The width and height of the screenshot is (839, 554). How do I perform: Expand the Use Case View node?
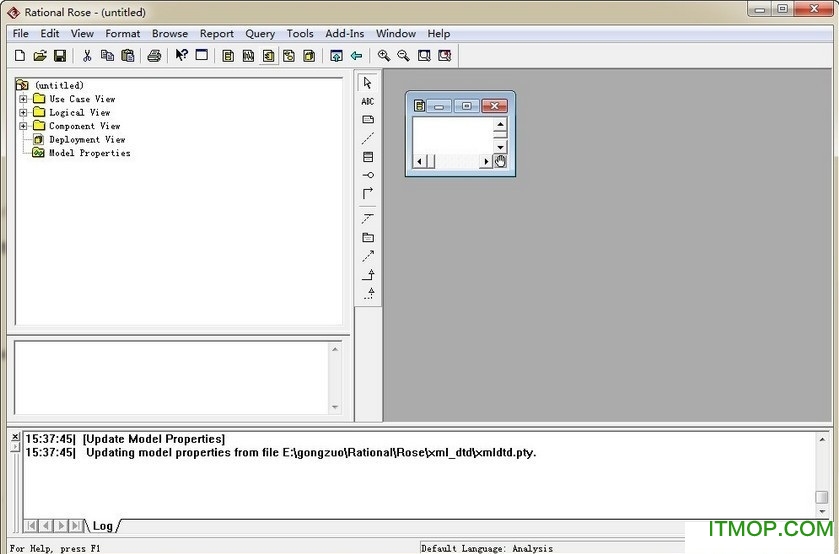pos(23,99)
